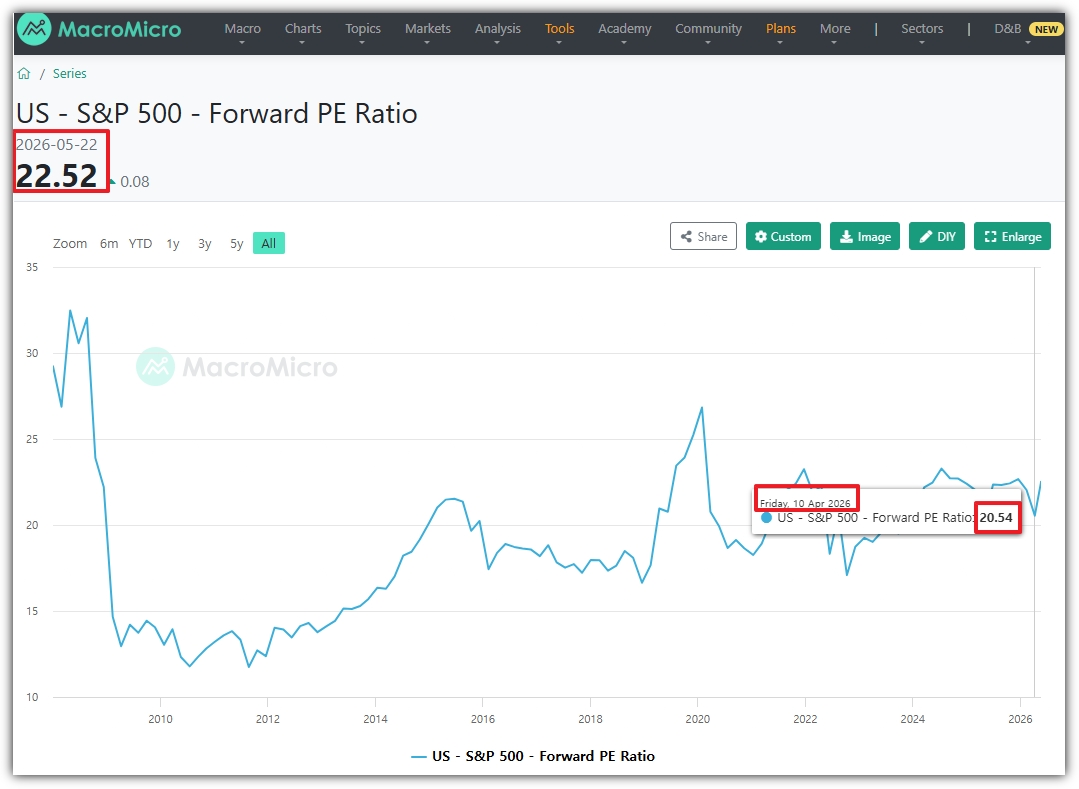Viewport: 1079px width, 789px height.
Task: Set chart zoom to 3y
Action: pyautogui.click(x=204, y=244)
